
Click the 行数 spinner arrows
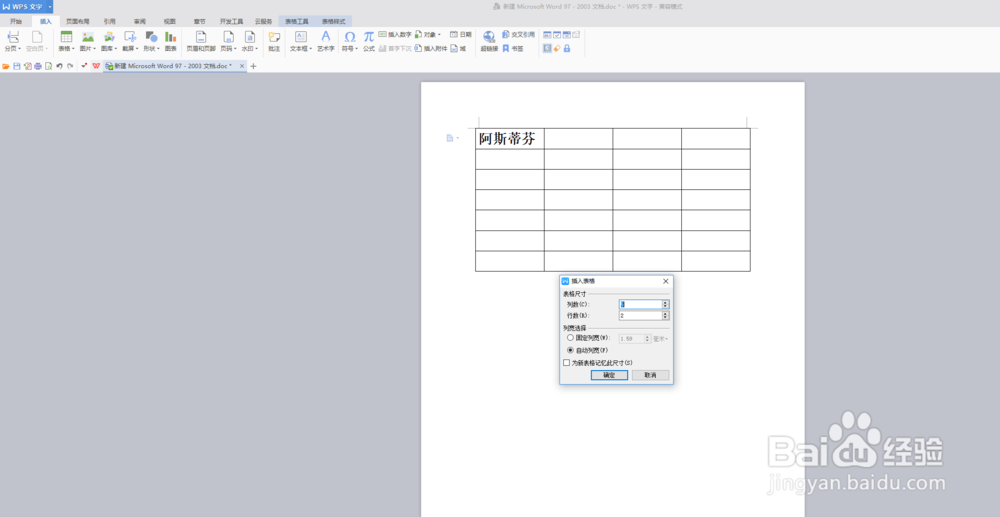click(666, 316)
